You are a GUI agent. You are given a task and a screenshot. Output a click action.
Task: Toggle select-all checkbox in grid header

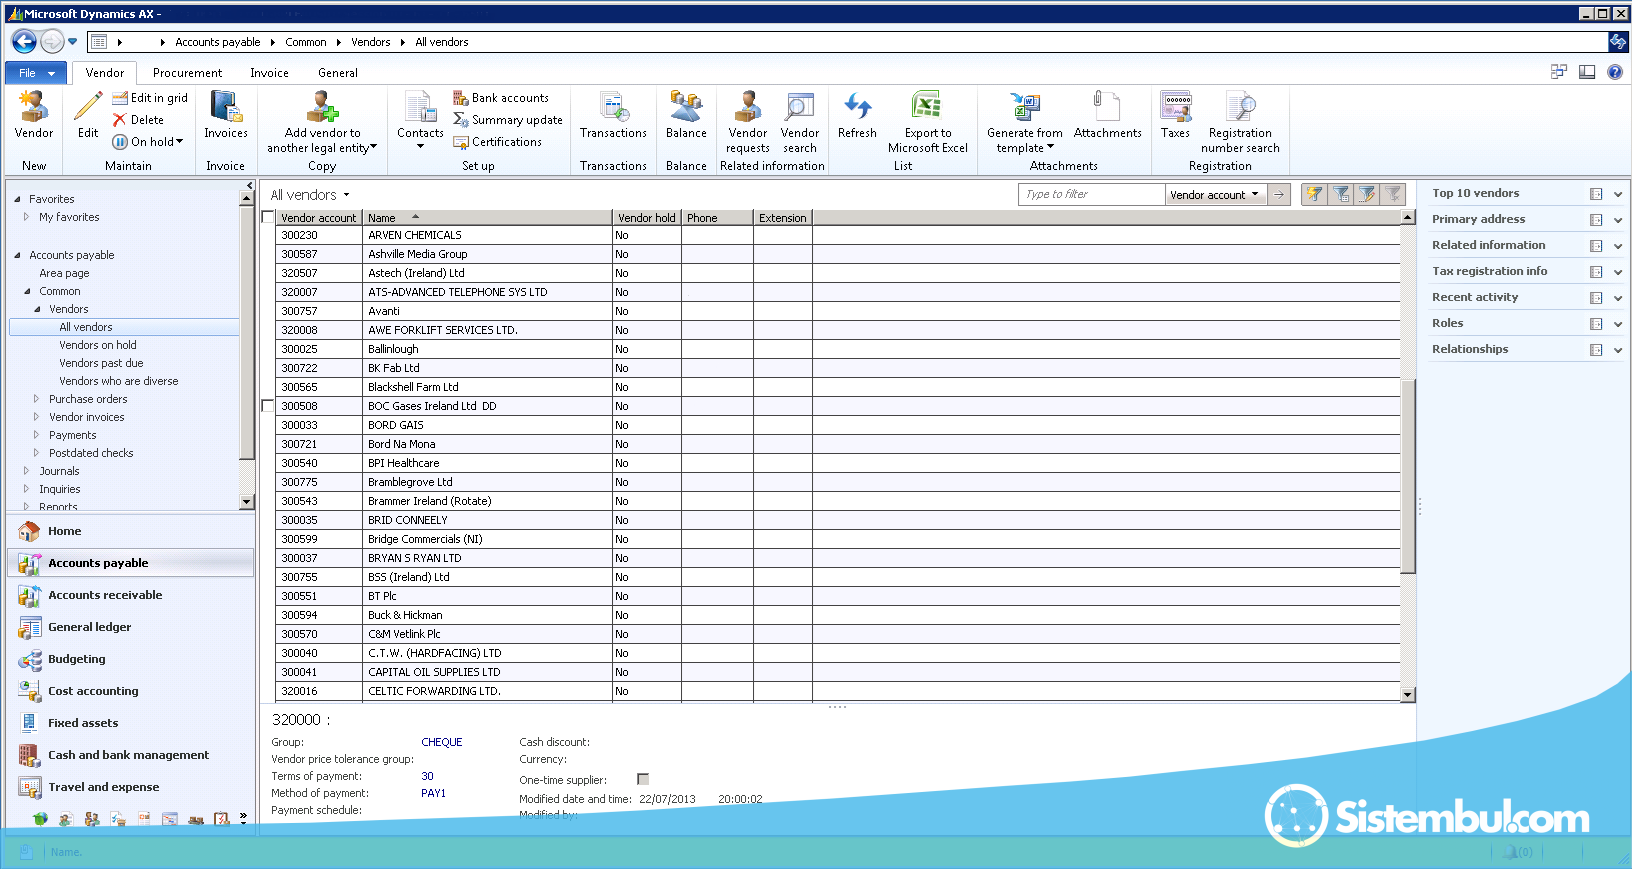pos(268,217)
